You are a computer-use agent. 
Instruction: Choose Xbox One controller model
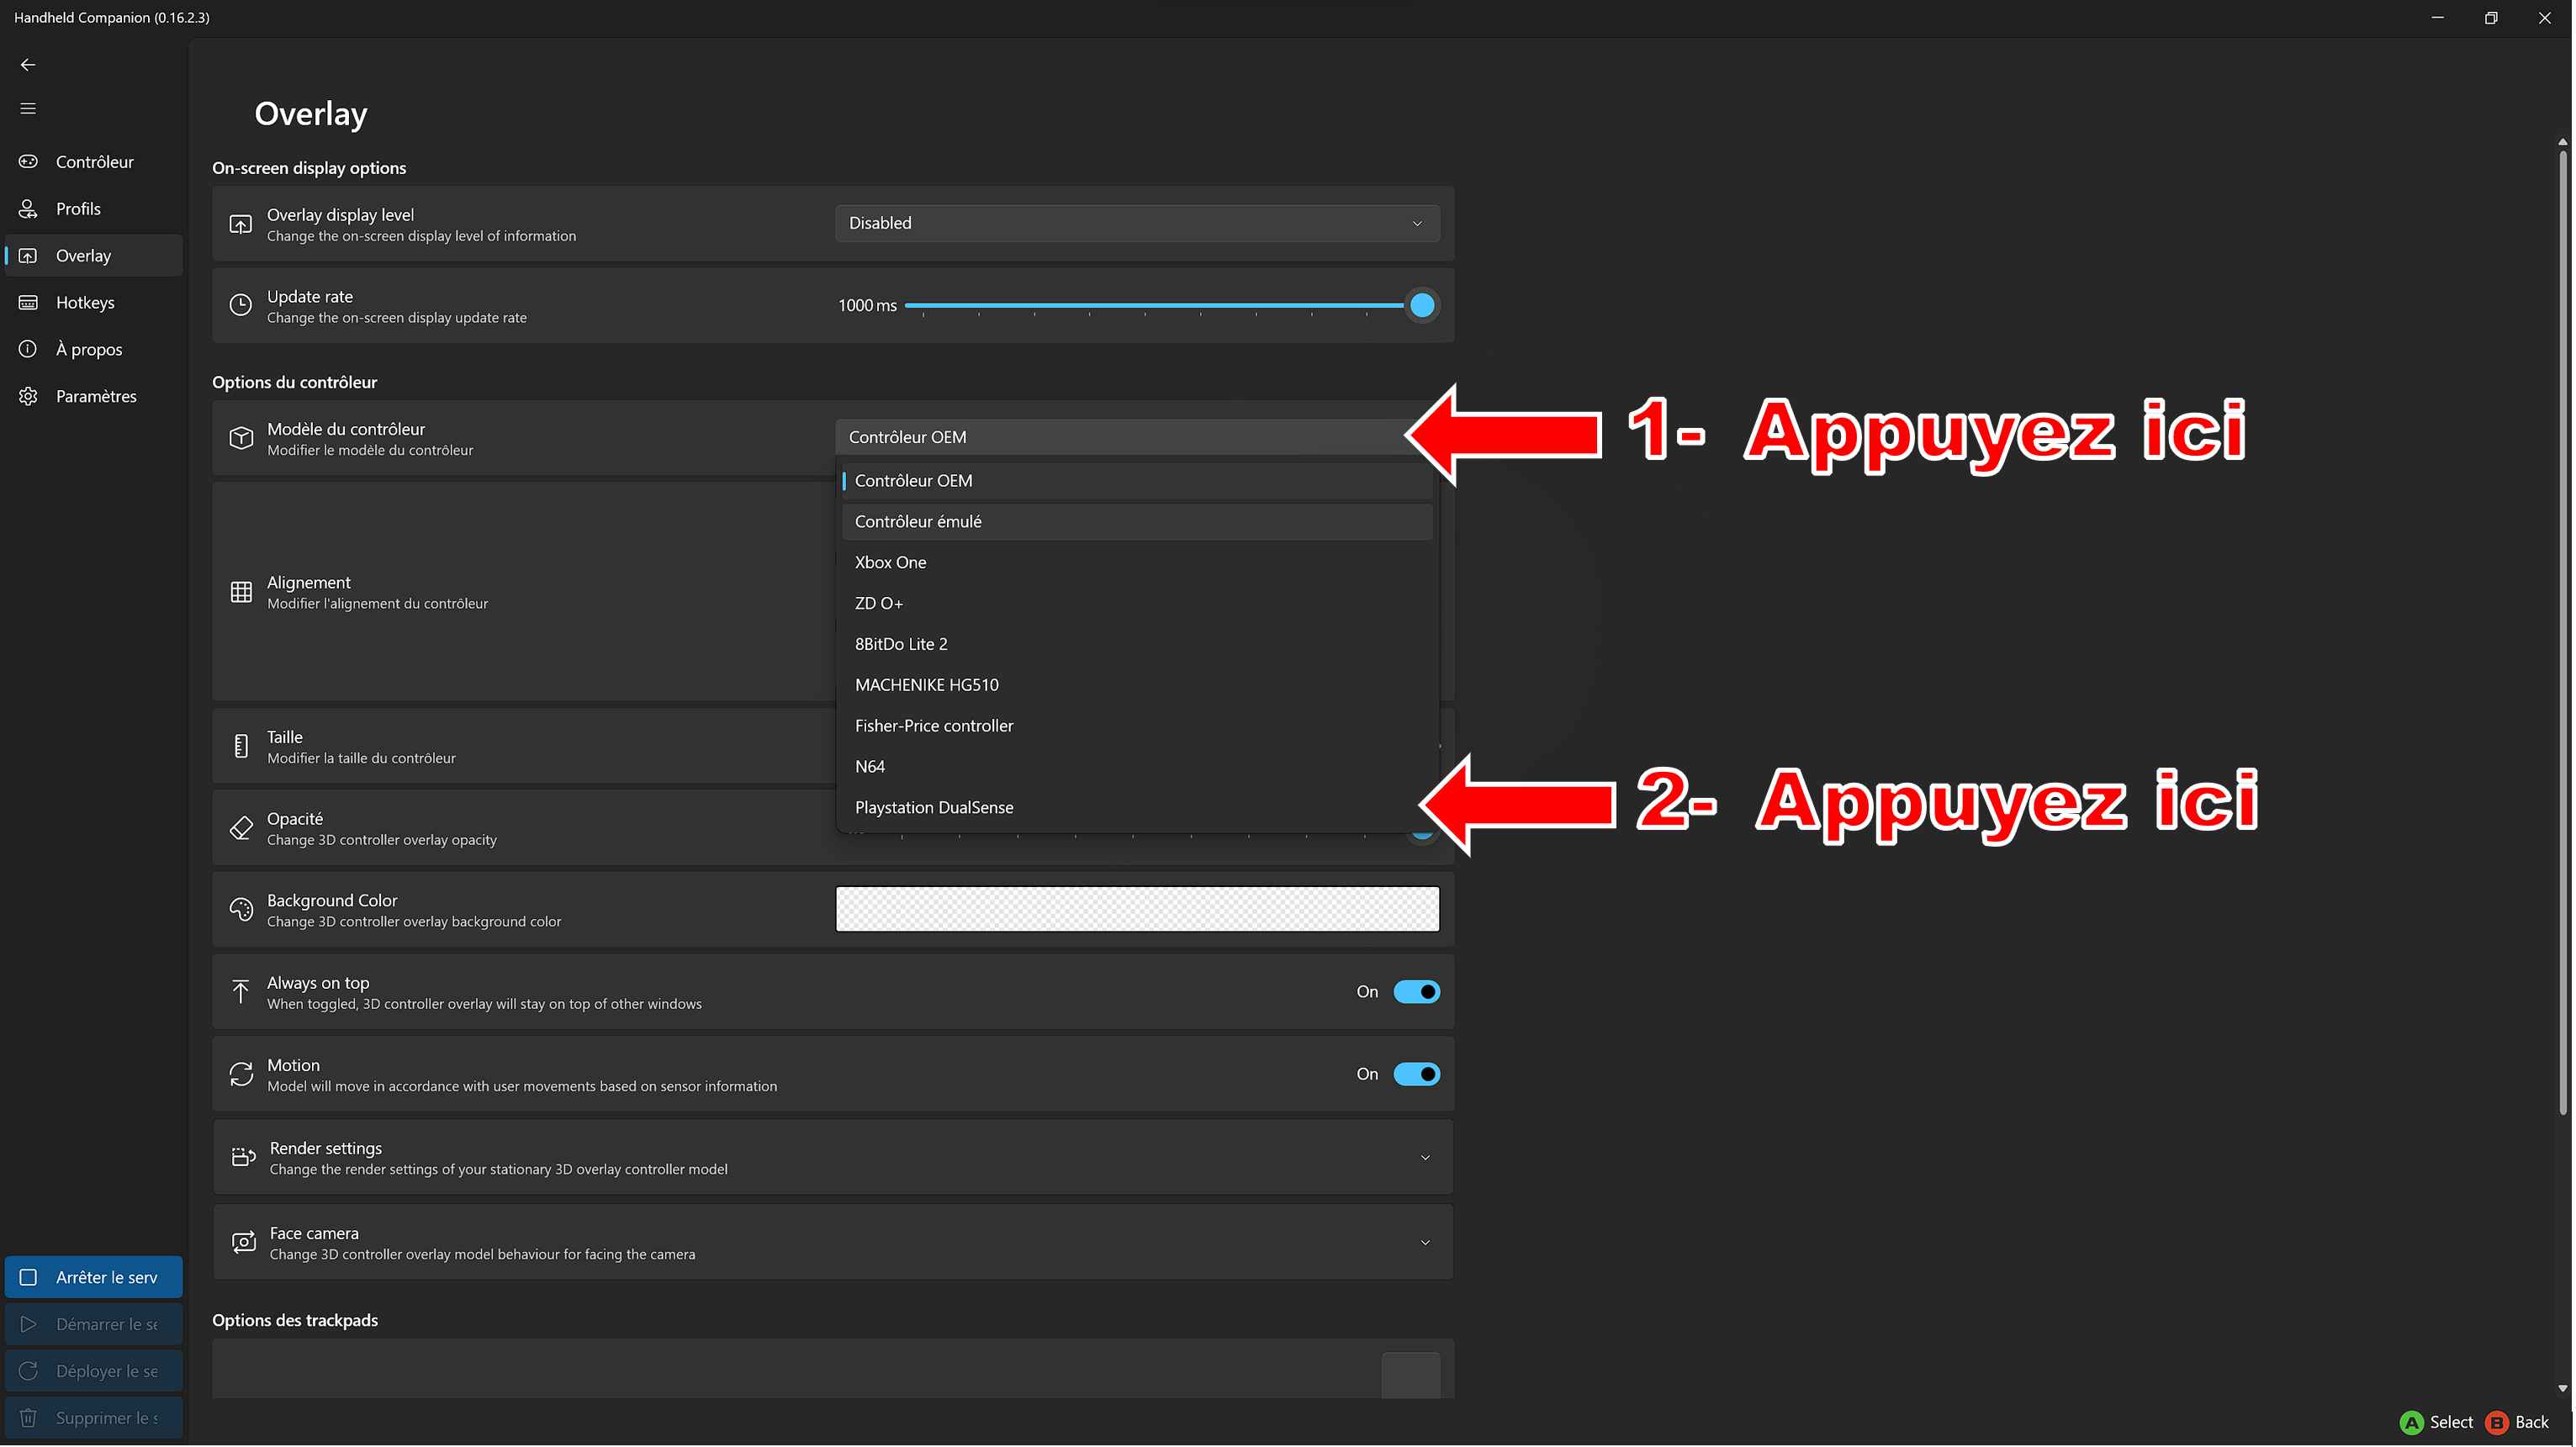[891, 563]
